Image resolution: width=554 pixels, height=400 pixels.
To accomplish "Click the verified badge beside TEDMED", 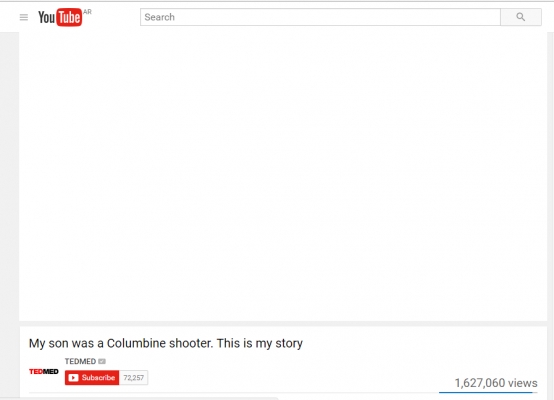I will (102, 361).
